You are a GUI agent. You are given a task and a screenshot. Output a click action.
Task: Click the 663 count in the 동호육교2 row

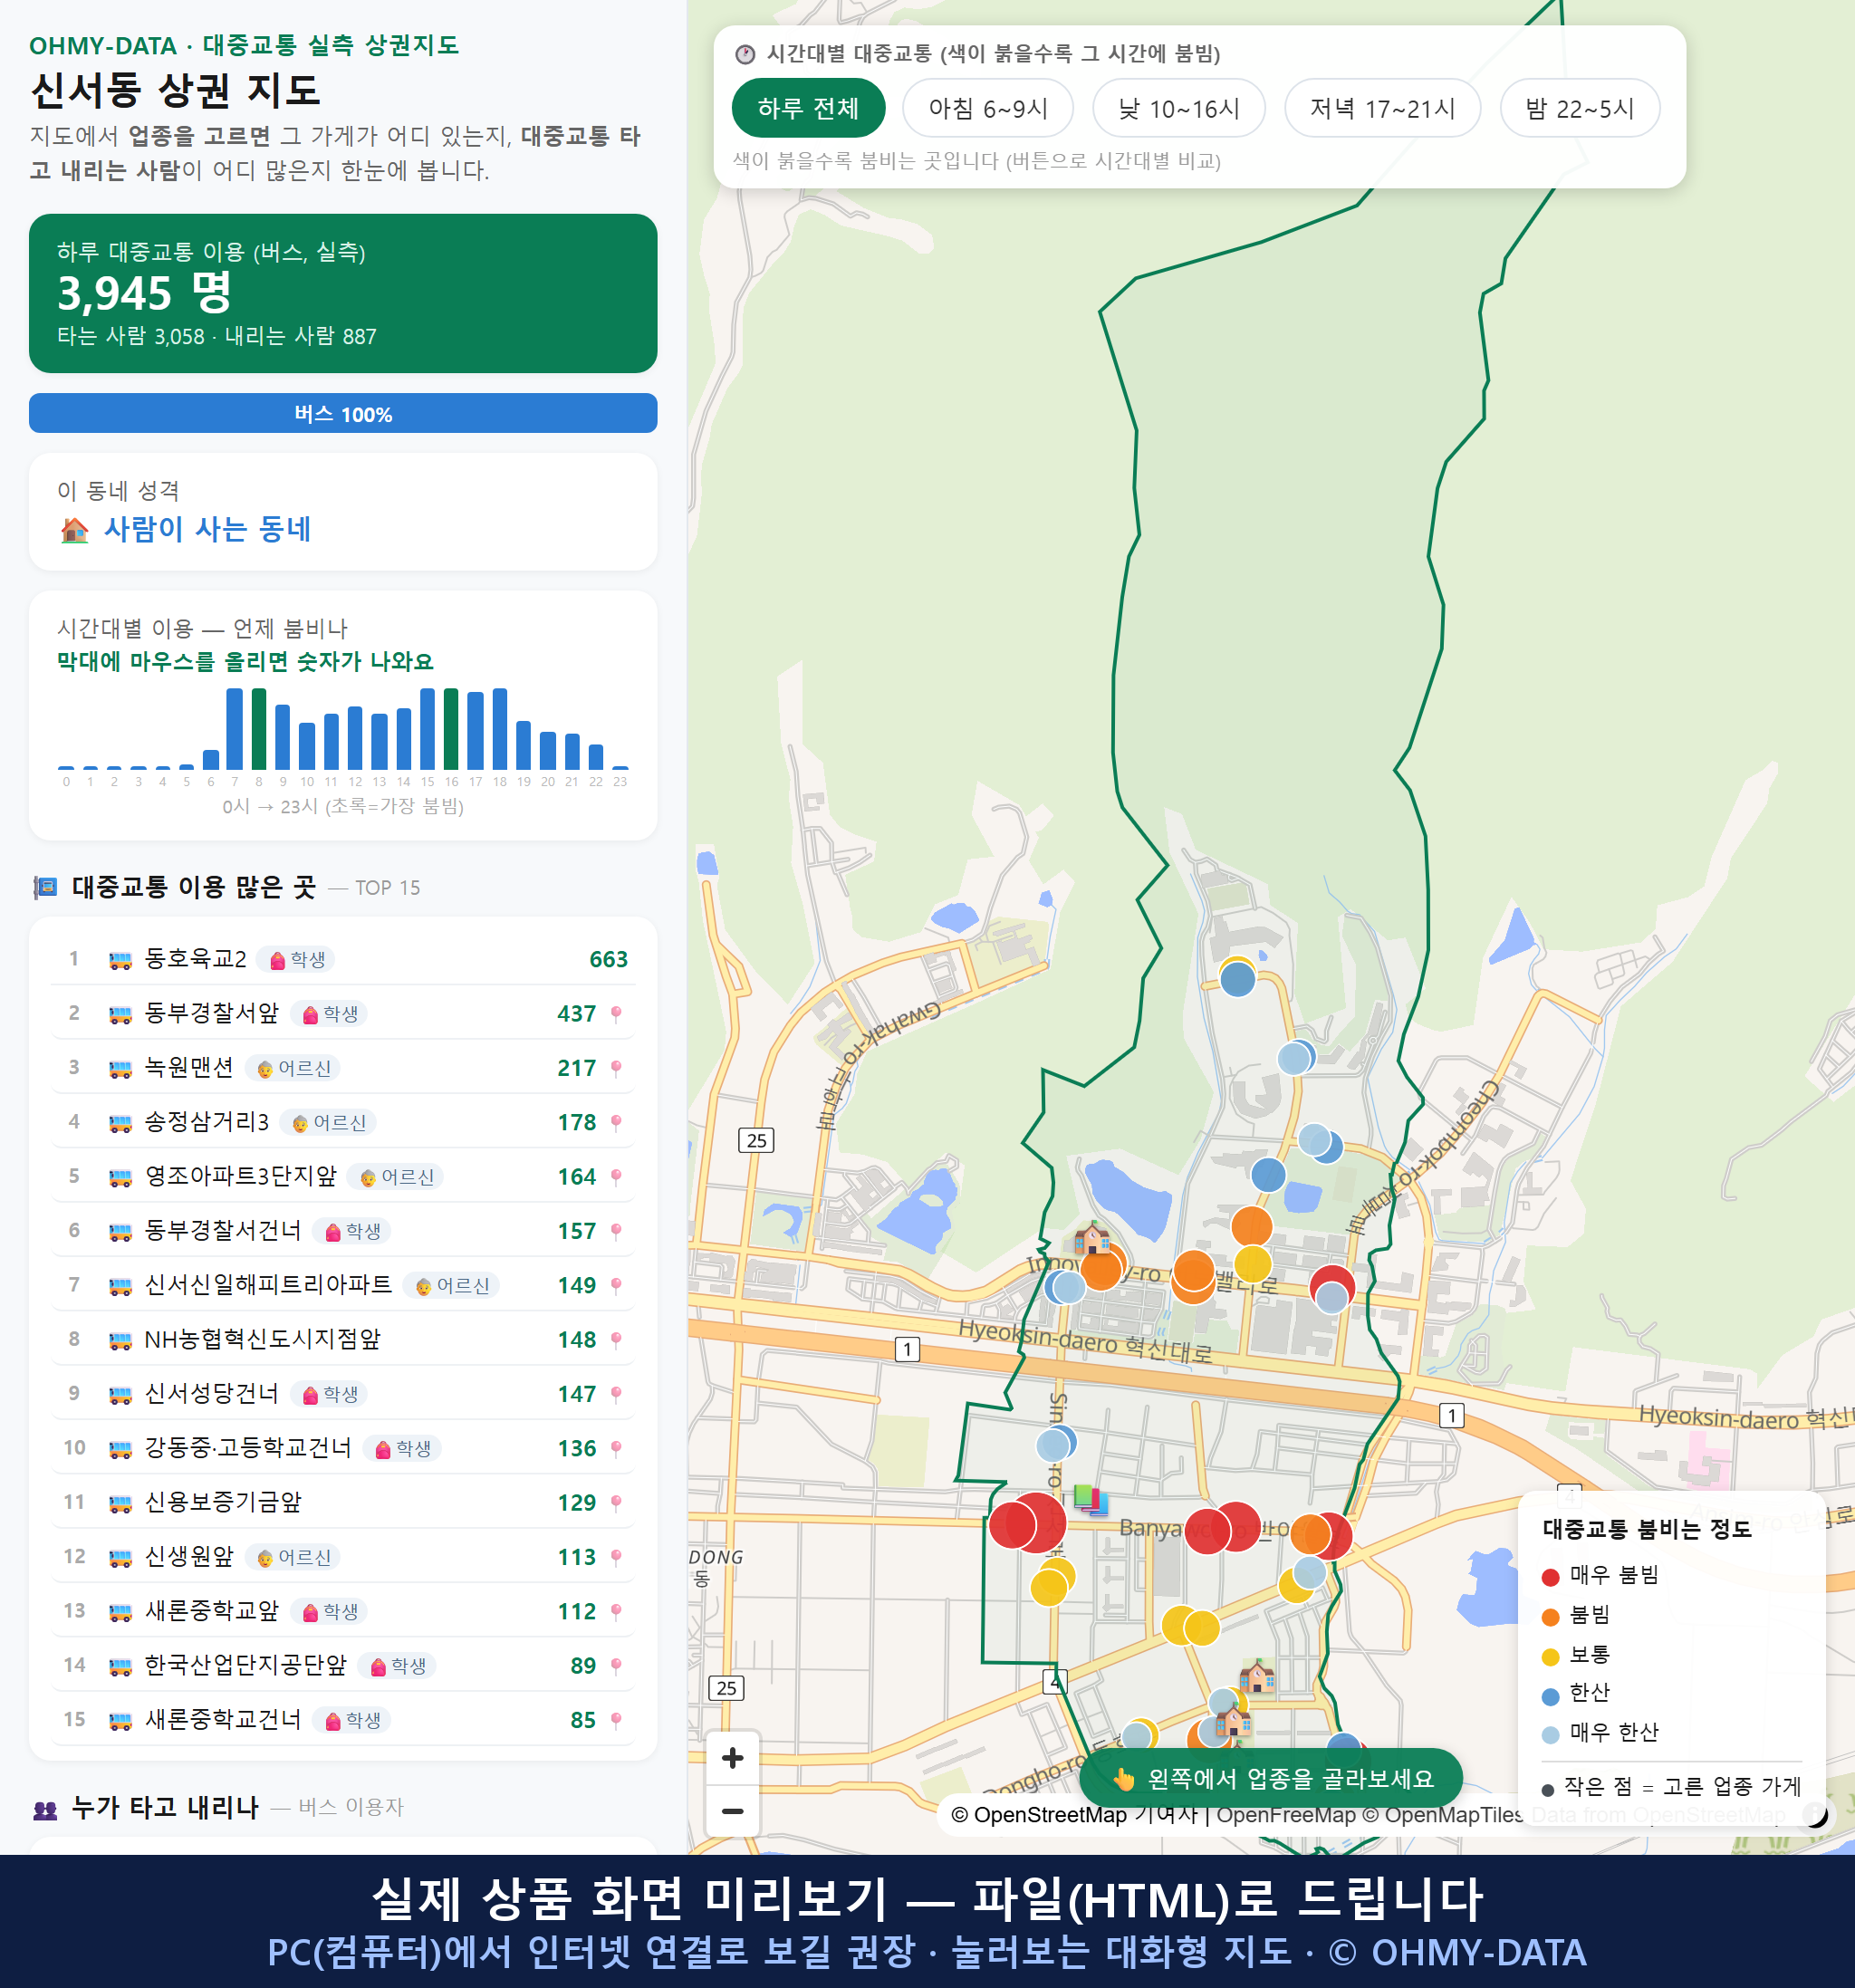coord(608,960)
